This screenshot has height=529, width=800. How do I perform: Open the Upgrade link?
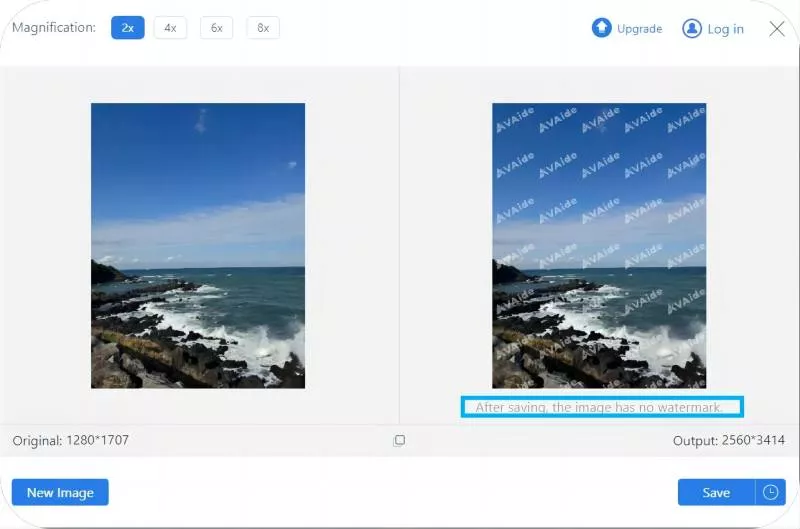coord(639,29)
